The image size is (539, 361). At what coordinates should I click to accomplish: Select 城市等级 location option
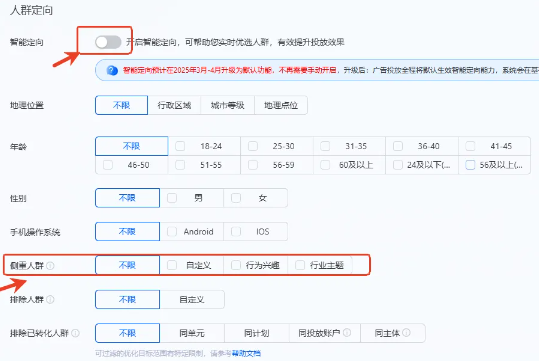(228, 105)
